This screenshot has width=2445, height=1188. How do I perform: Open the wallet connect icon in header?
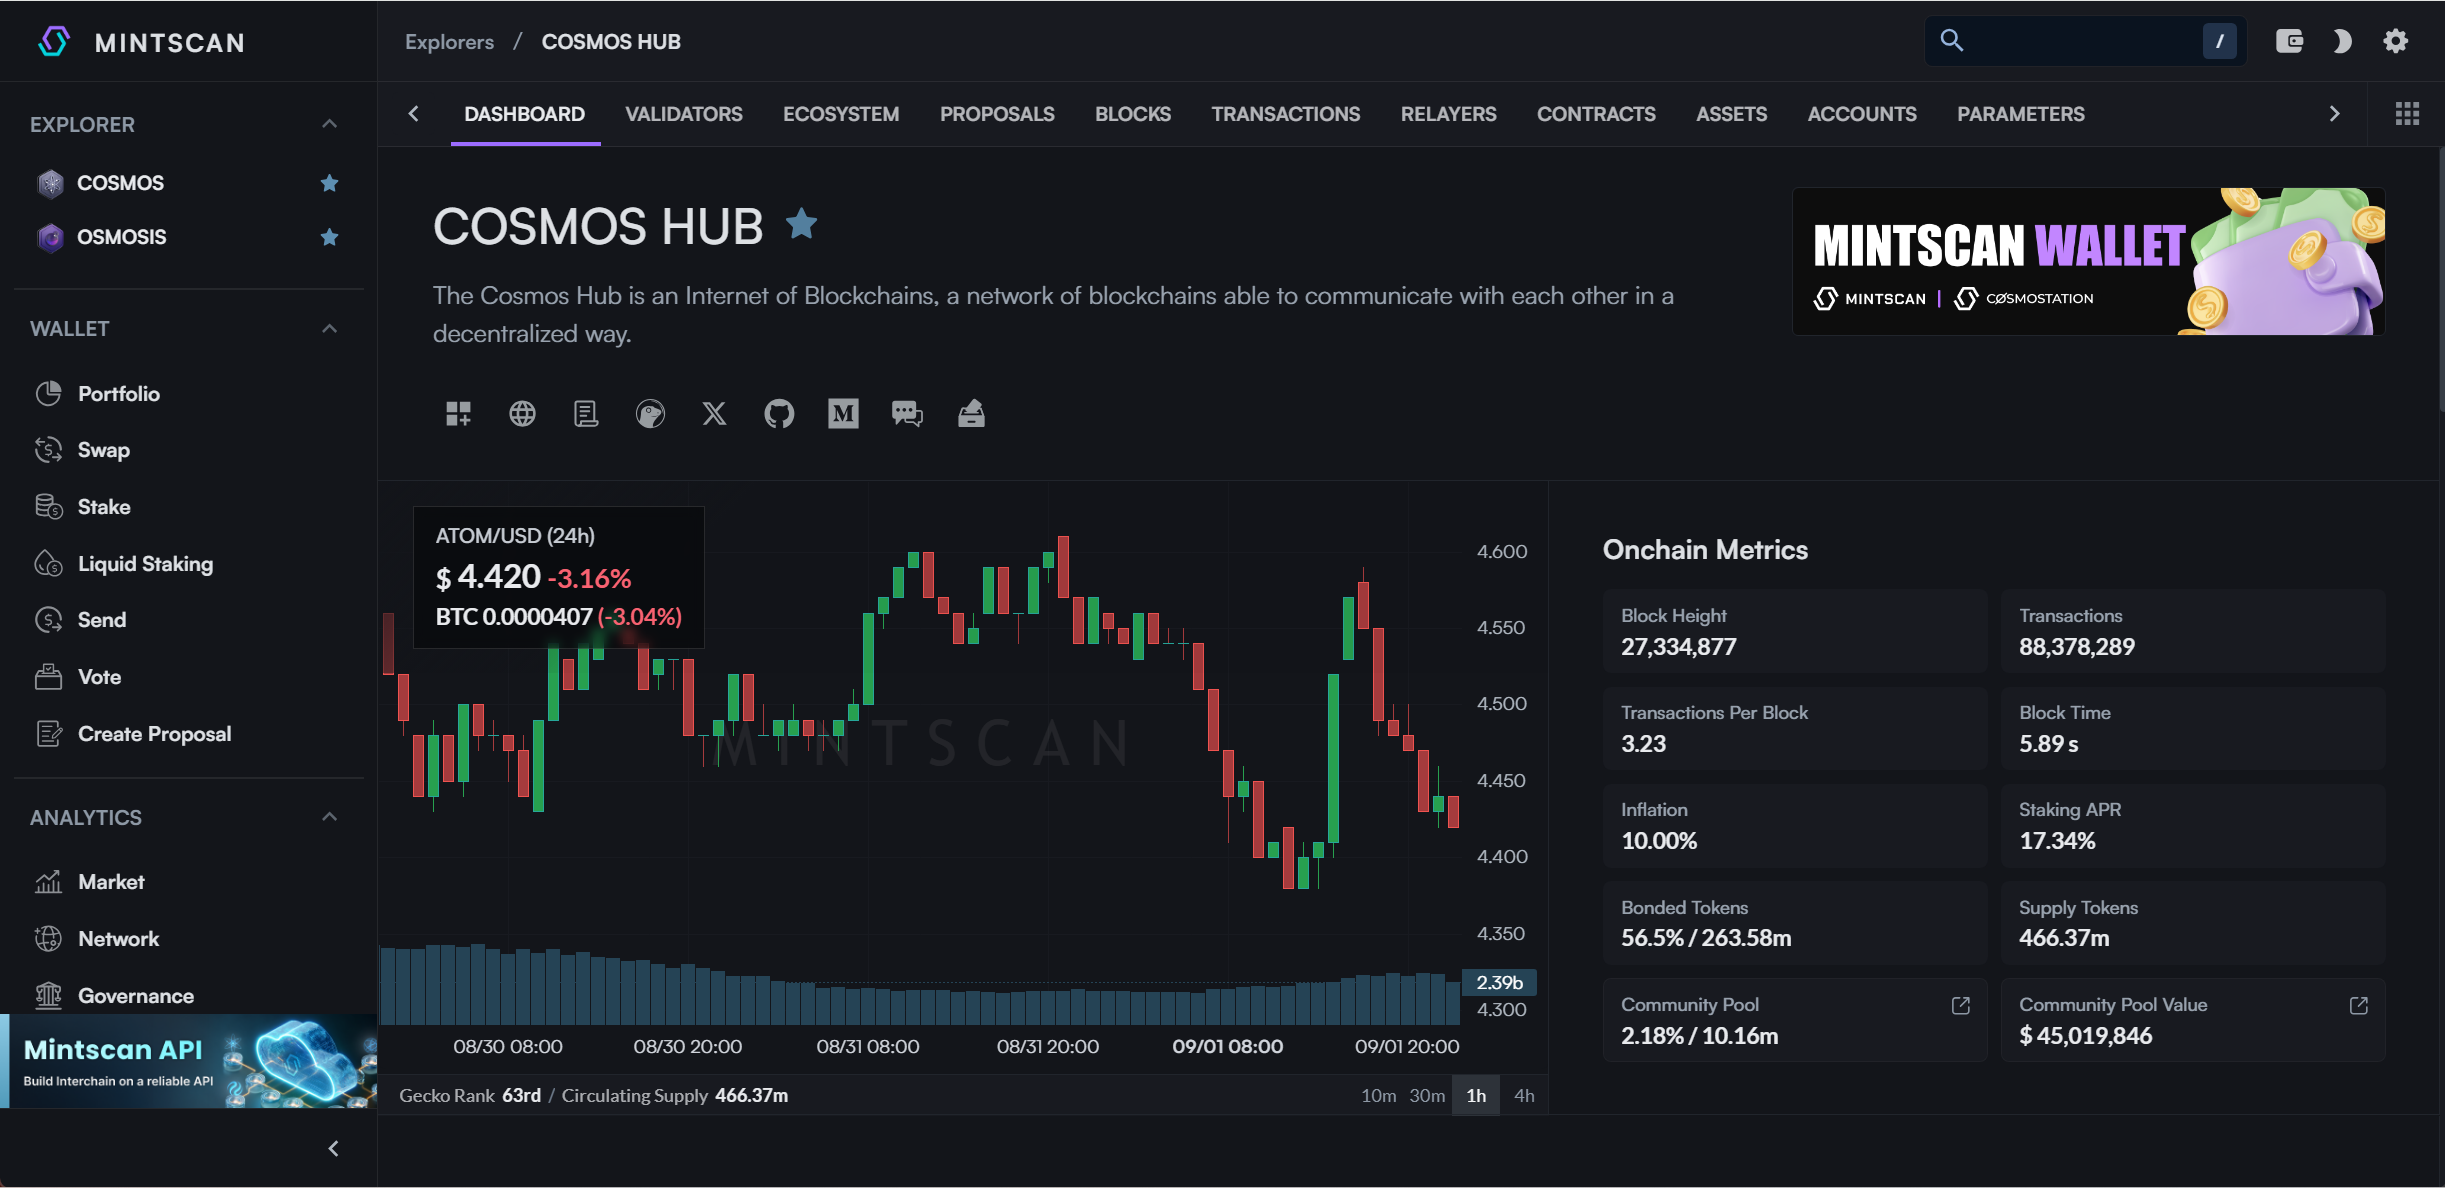pyautogui.click(x=2289, y=41)
